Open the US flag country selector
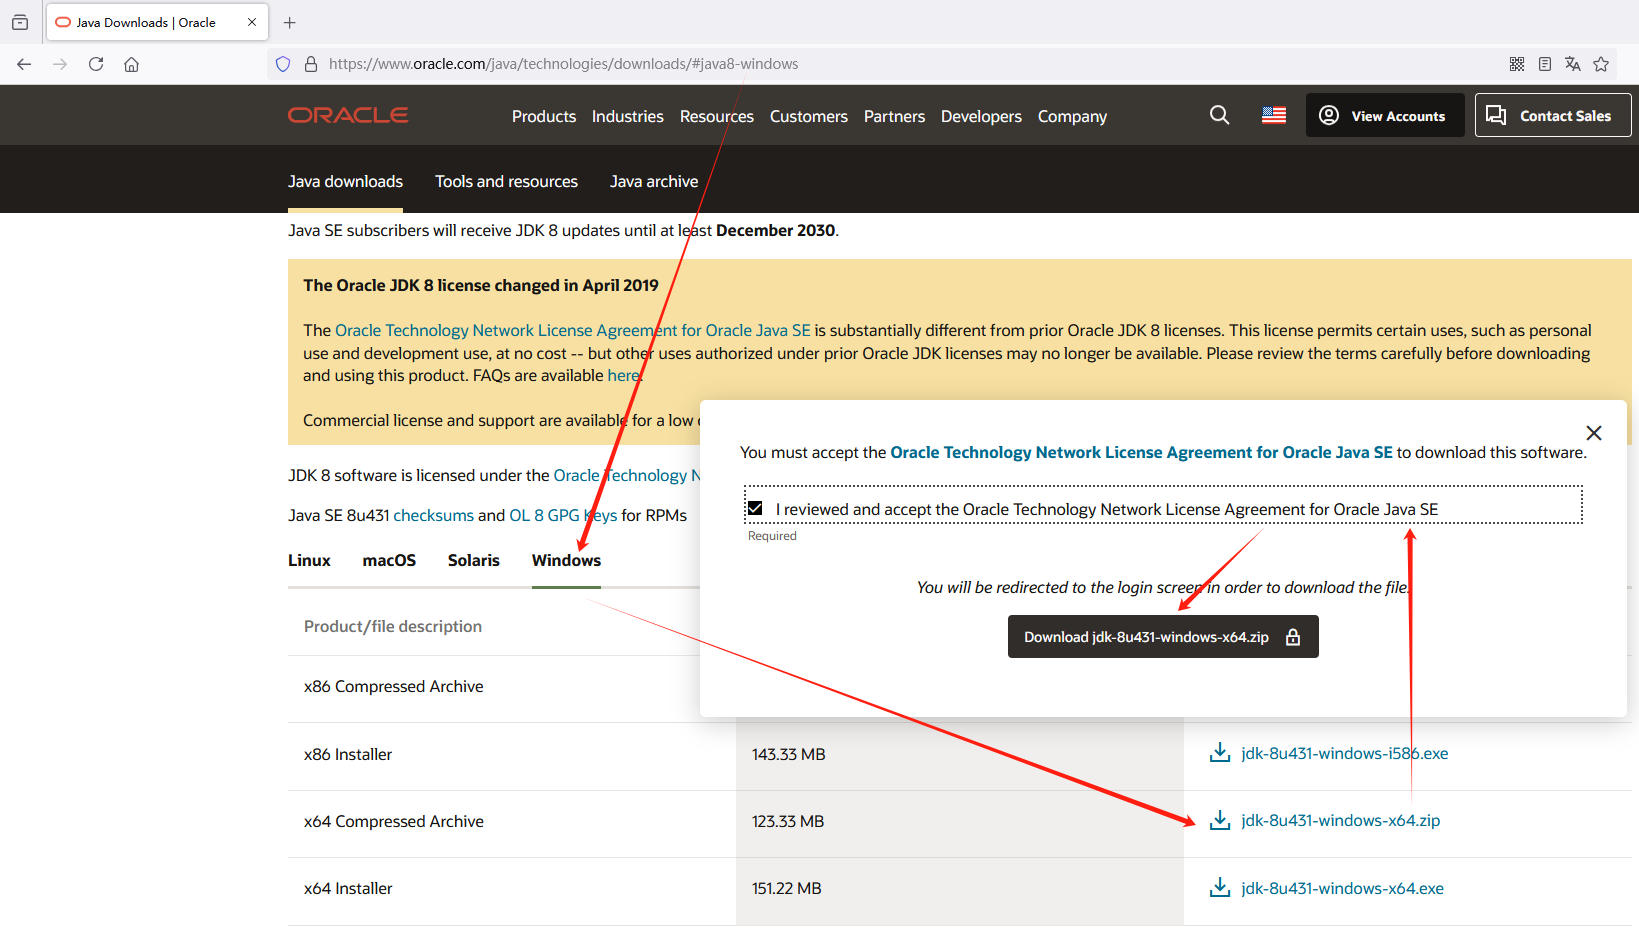Image resolution: width=1639 pixels, height=930 pixels. pos(1273,115)
